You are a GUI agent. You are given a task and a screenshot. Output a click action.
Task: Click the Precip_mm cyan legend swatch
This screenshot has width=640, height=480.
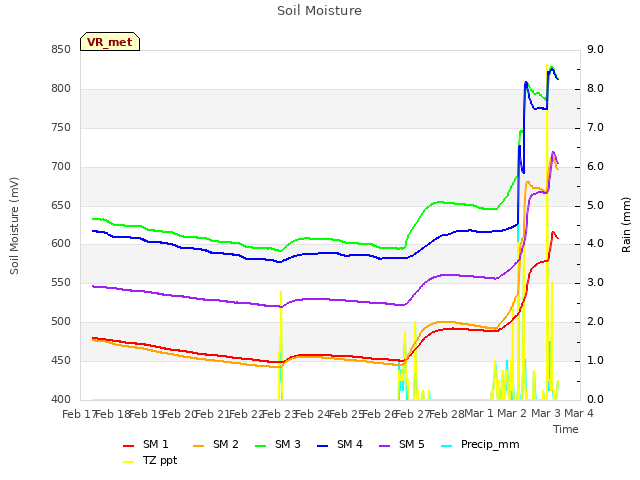pyautogui.click(x=447, y=446)
